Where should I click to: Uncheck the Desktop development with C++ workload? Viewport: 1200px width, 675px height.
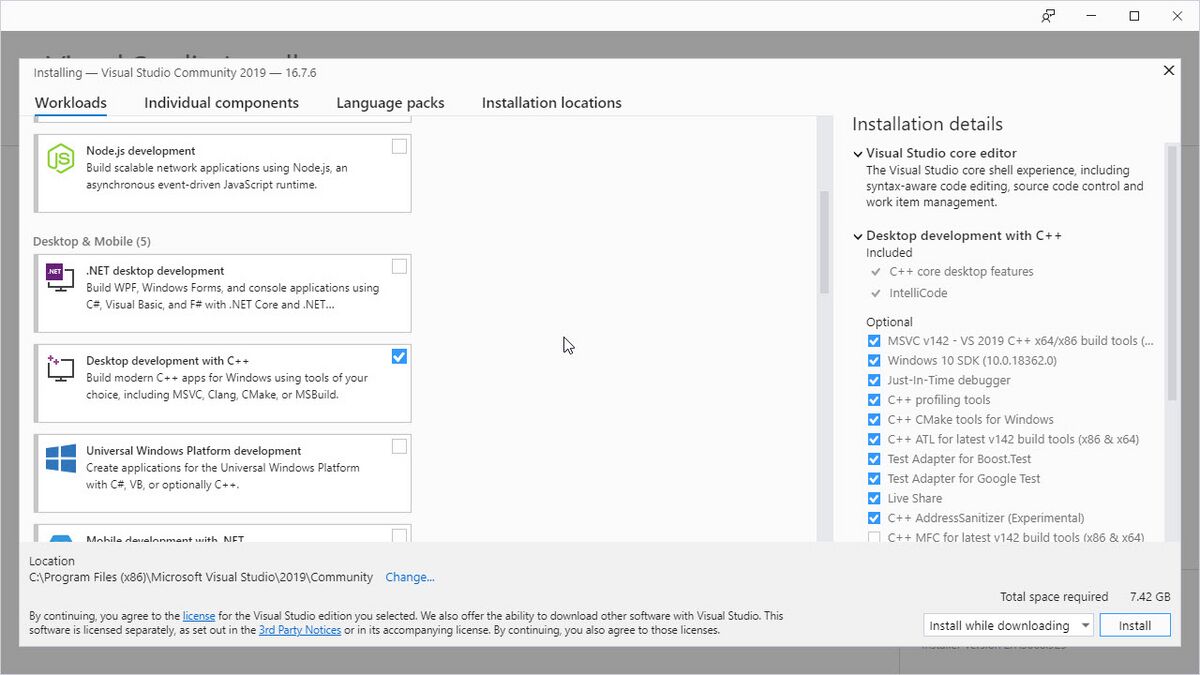pos(399,356)
